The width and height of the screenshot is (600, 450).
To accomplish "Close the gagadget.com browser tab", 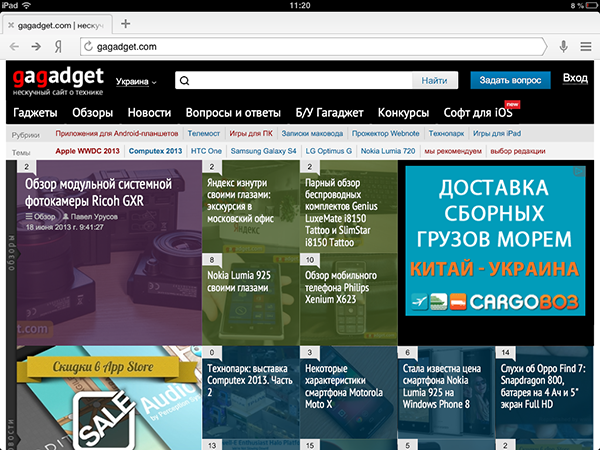I will tap(11, 25).
